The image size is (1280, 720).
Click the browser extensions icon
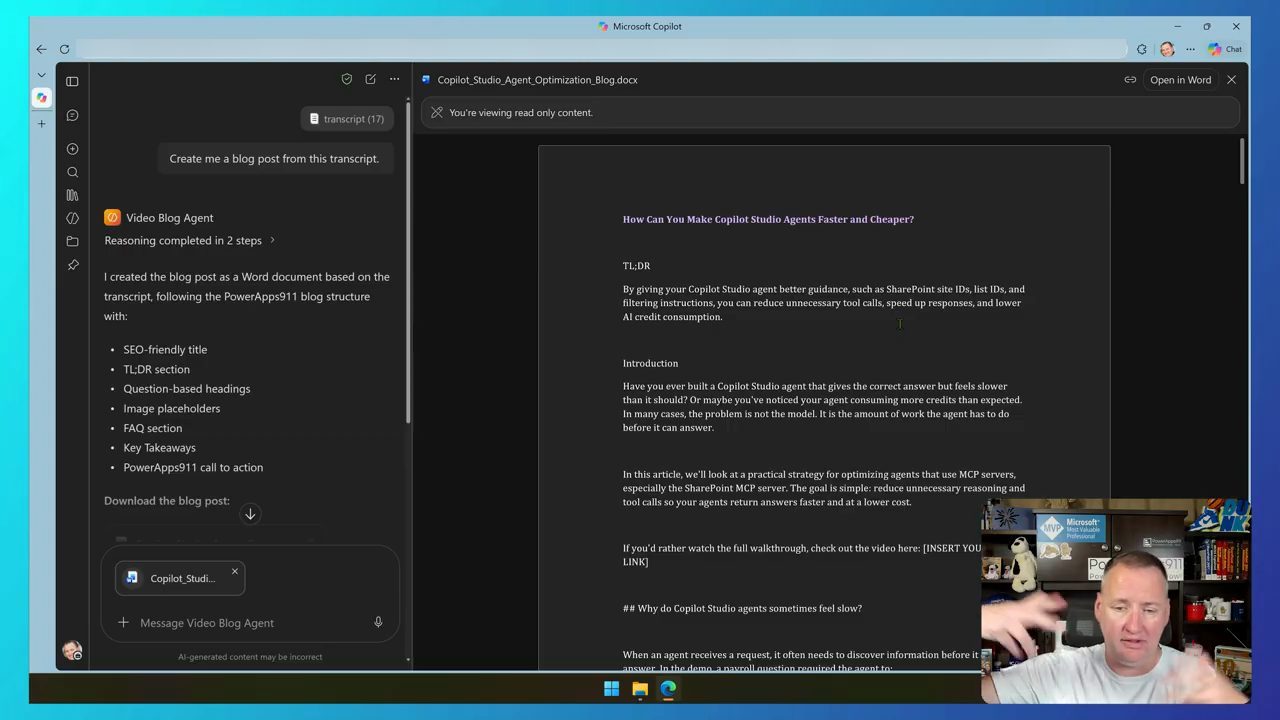[1142, 49]
